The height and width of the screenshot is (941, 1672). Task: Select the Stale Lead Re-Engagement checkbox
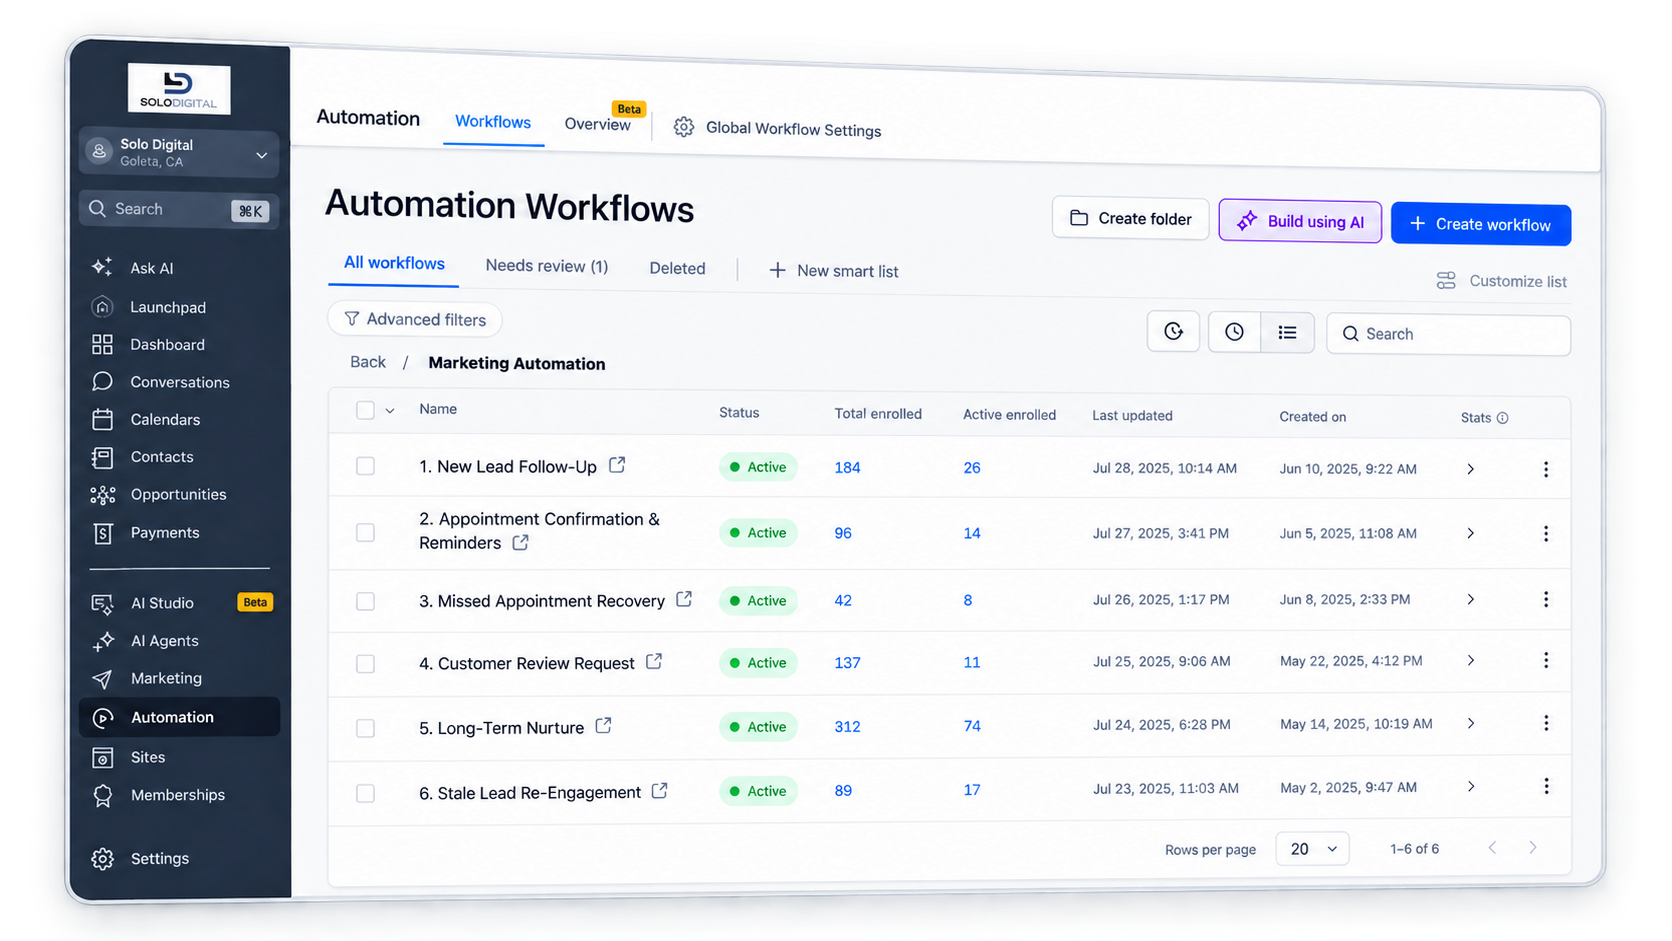click(365, 793)
